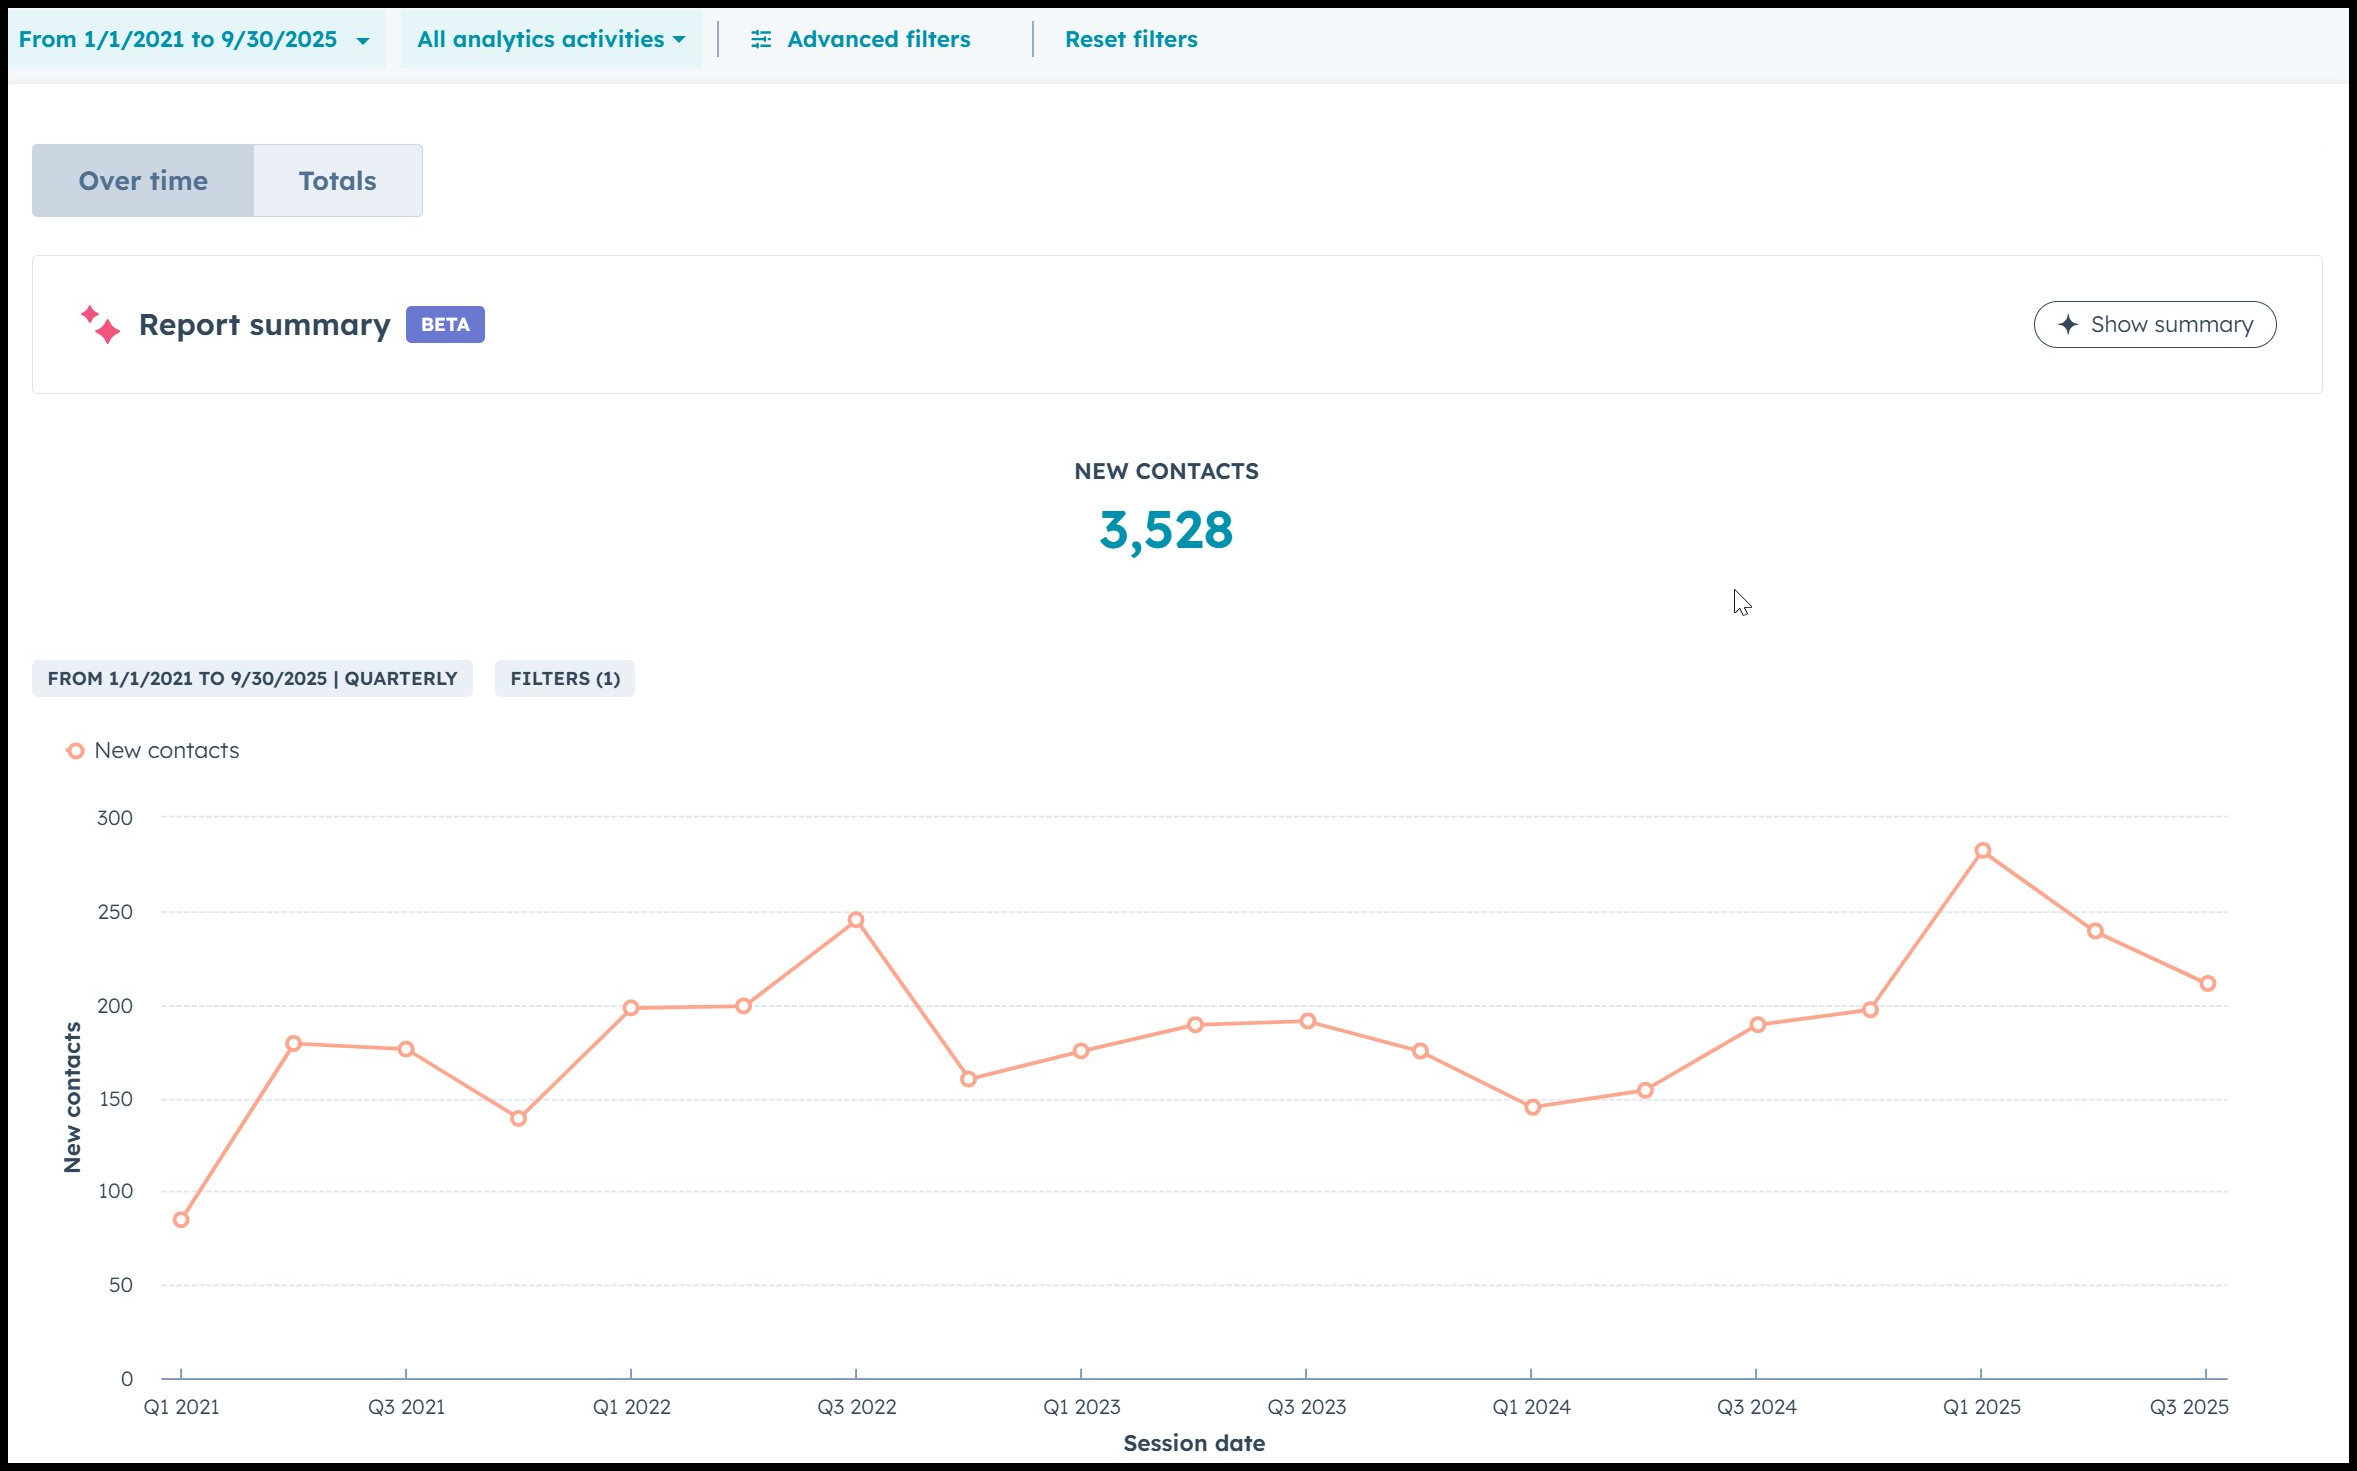
Task: Toggle New contacts legend marker
Action: tap(75, 751)
